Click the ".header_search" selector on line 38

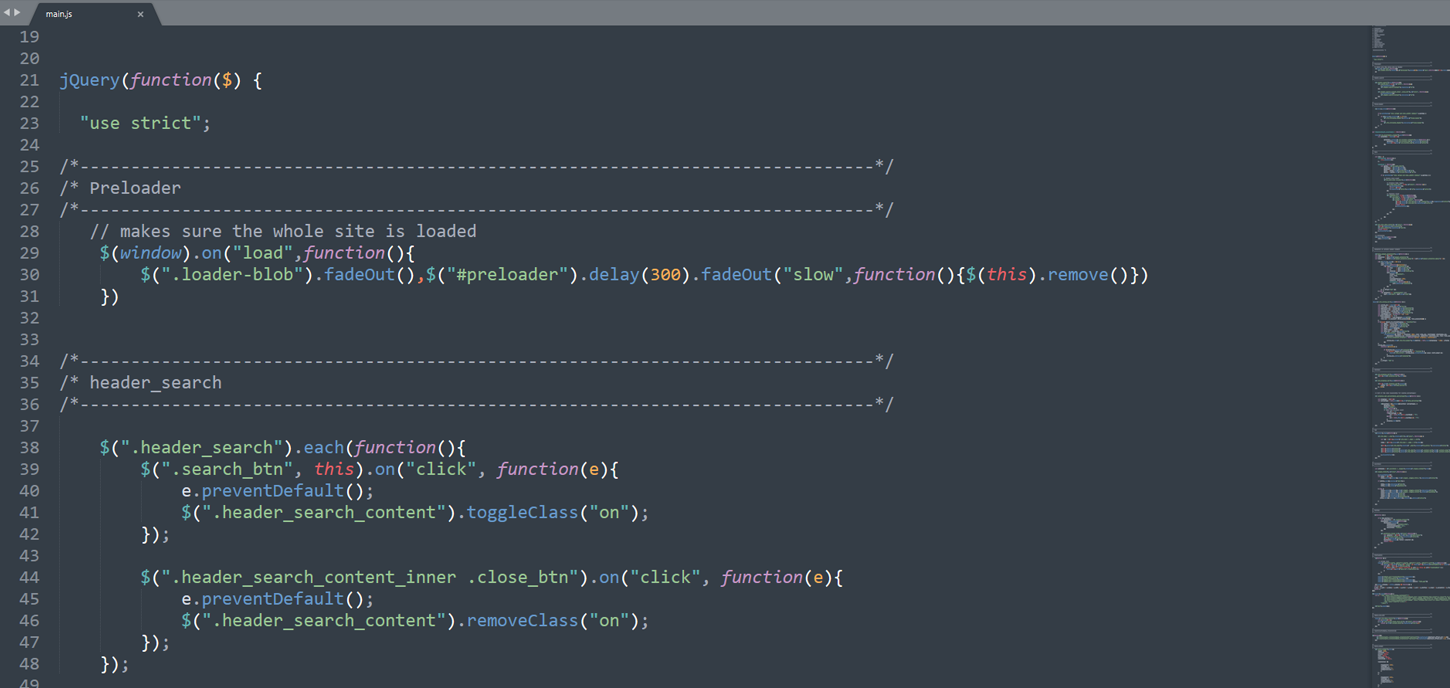pyautogui.click(x=202, y=447)
